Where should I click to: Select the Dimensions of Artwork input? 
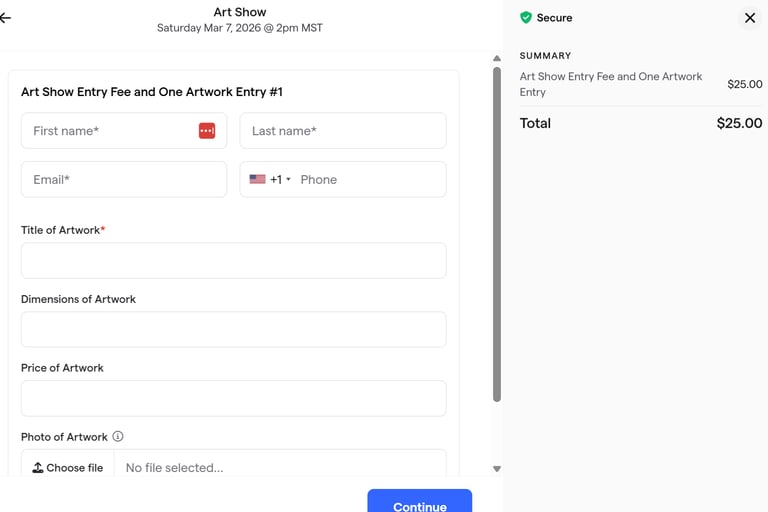234,330
